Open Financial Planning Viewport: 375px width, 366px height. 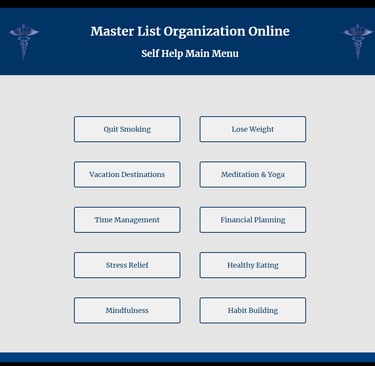point(253,220)
